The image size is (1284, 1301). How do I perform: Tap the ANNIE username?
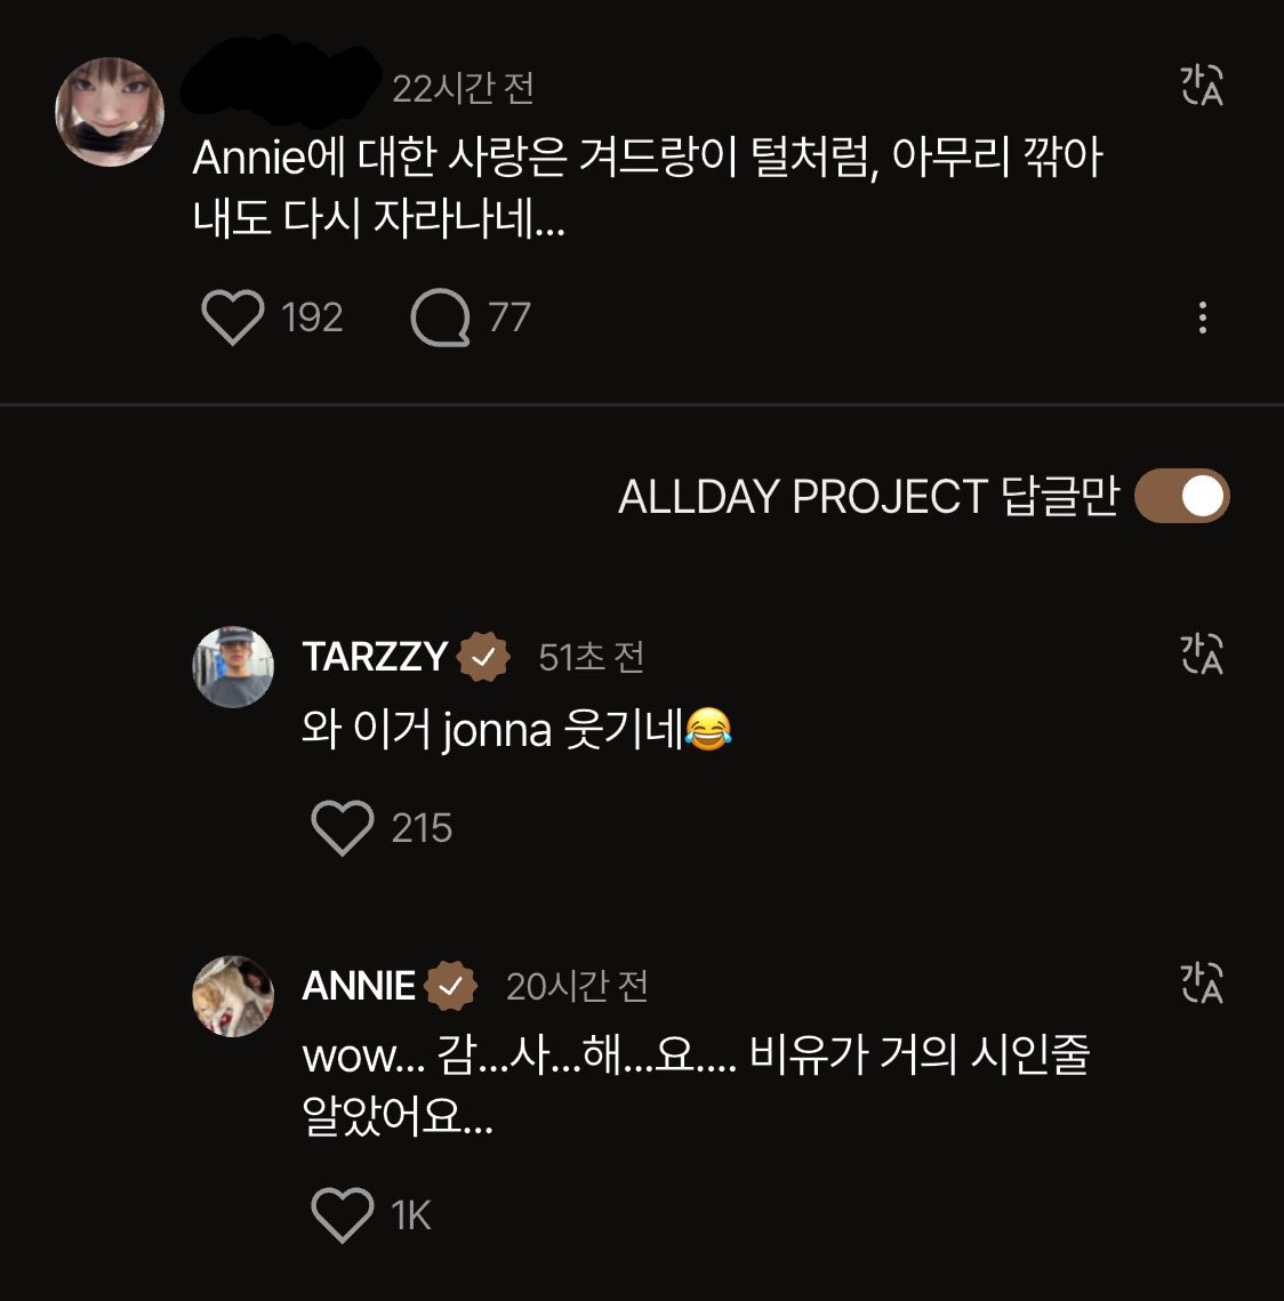point(359,986)
